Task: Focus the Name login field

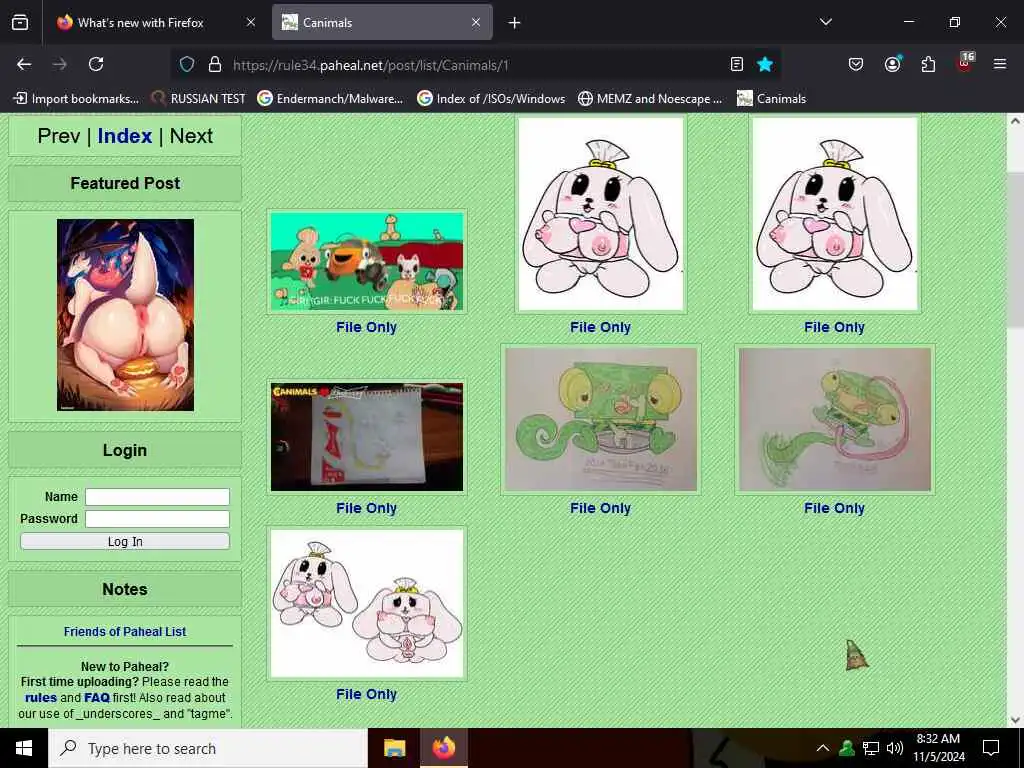Action: coord(157,497)
